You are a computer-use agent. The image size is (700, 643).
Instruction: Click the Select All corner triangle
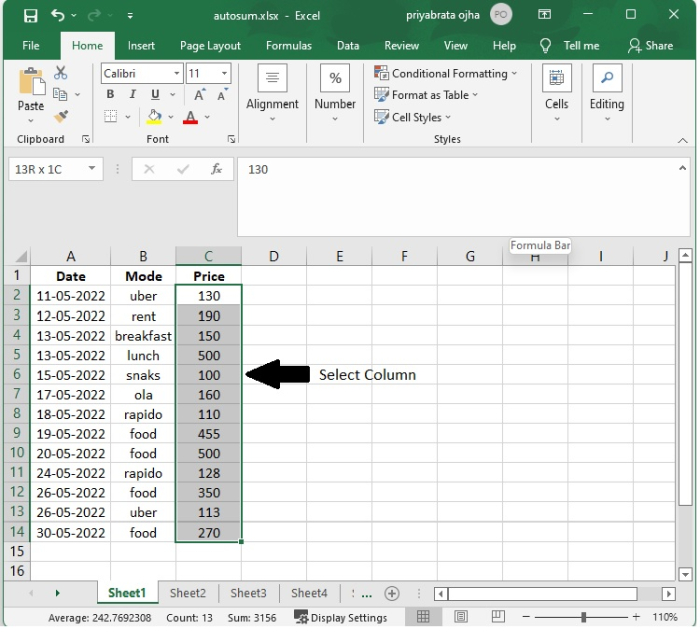pos(21,256)
